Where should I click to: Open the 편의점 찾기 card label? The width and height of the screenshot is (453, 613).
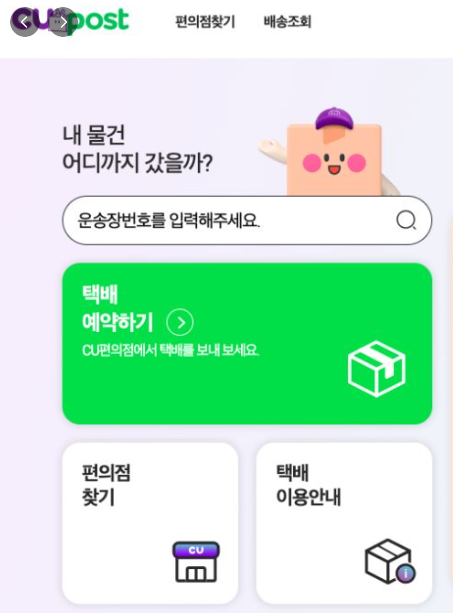(x=106, y=485)
